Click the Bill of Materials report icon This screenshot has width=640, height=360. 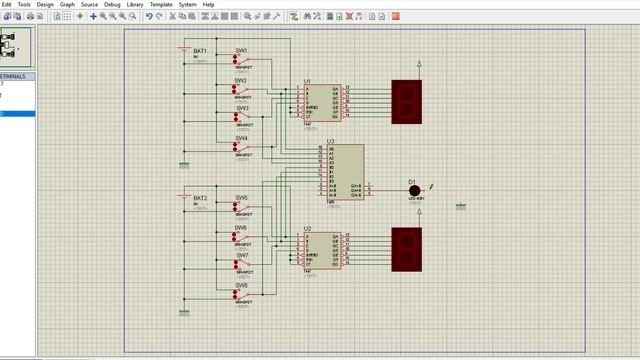pos(372,16)
